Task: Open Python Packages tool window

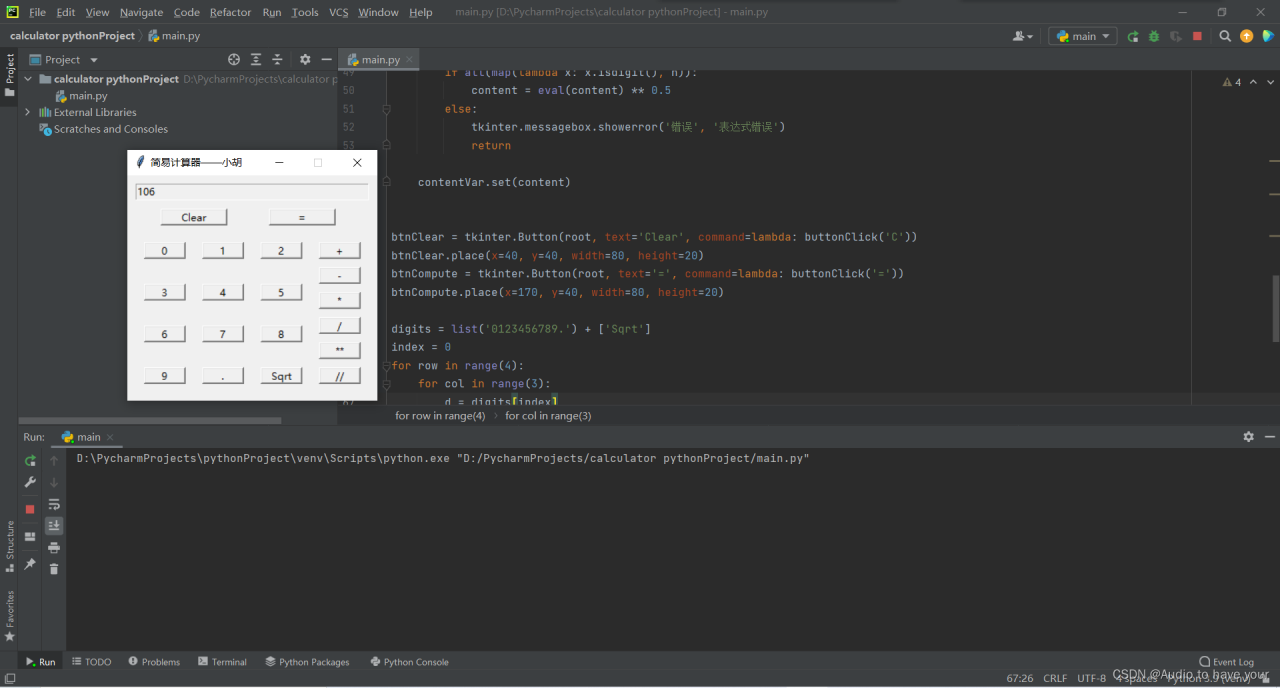Action: pos(307,662)
